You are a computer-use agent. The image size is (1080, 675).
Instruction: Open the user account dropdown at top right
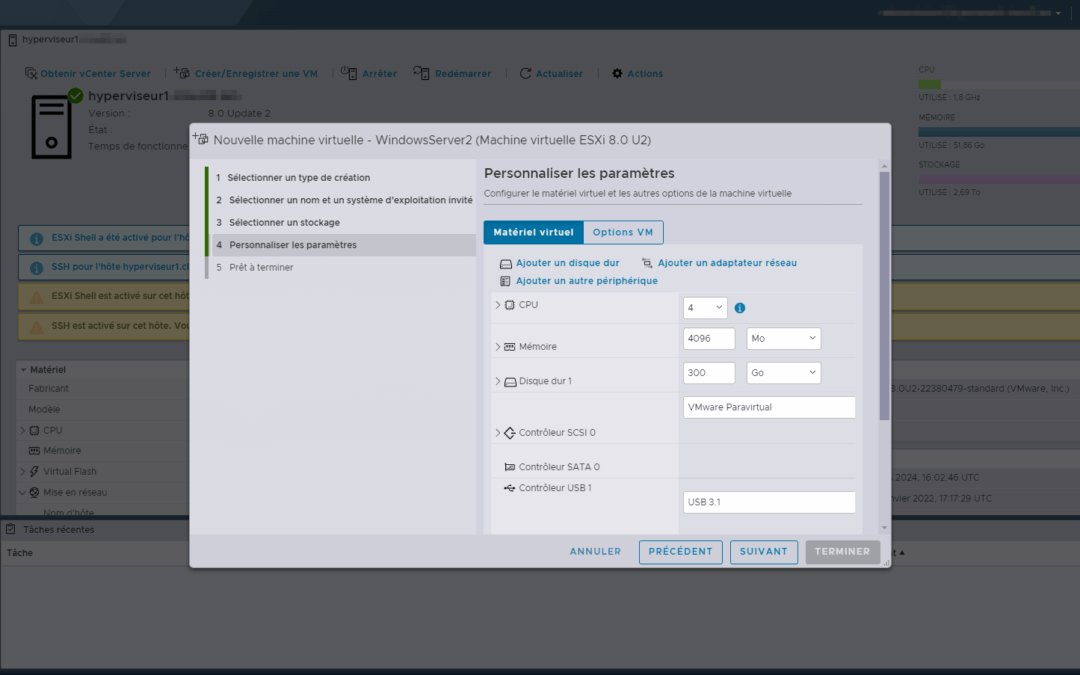(1058, 13)
